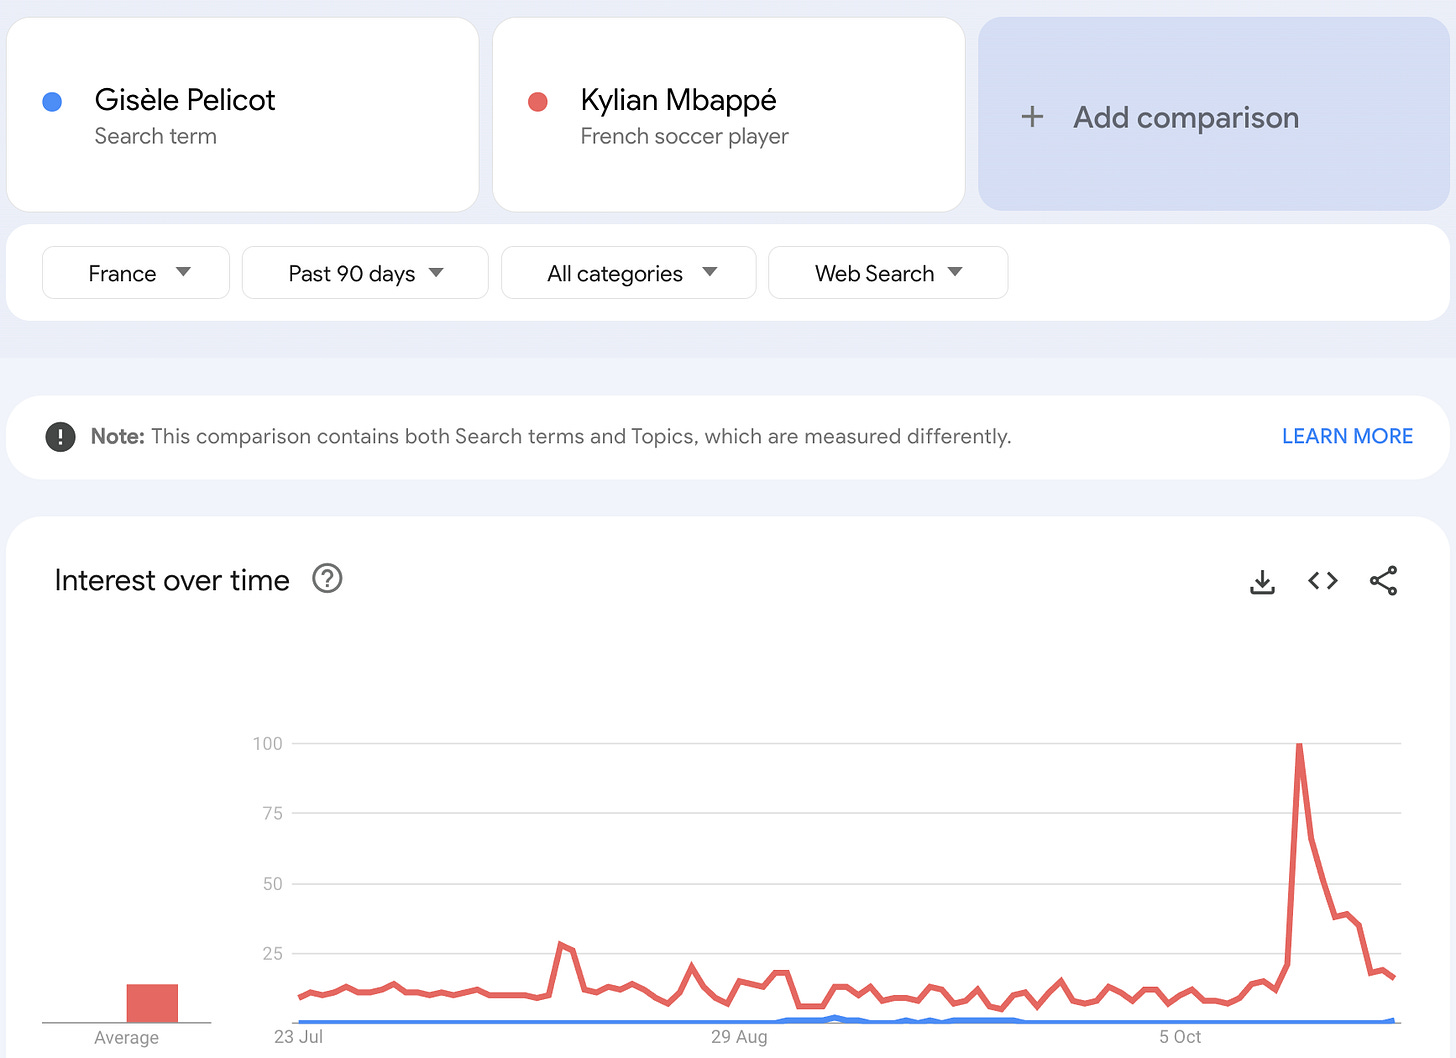Open the Past 90 days dropdown

(x=365, y=273)
